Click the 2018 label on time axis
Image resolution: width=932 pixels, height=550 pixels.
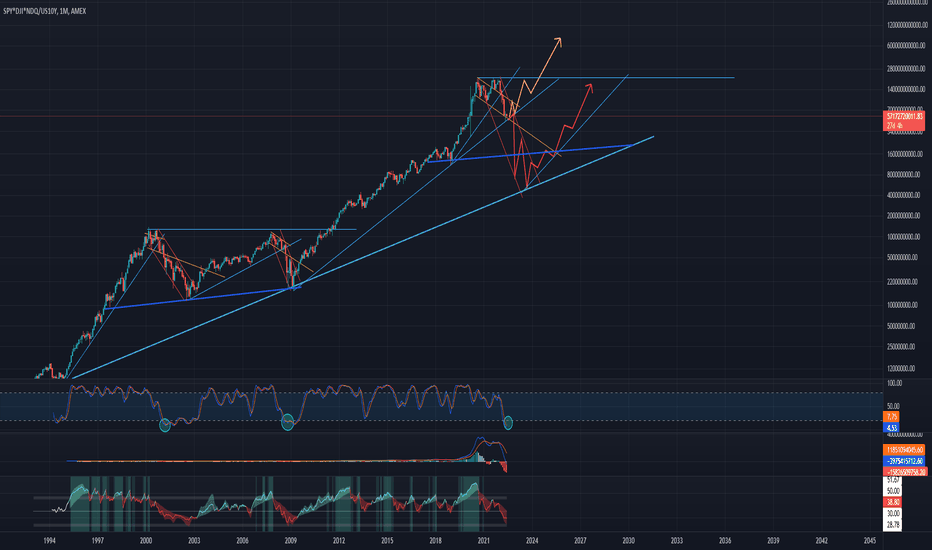click(x=435, y=540)
